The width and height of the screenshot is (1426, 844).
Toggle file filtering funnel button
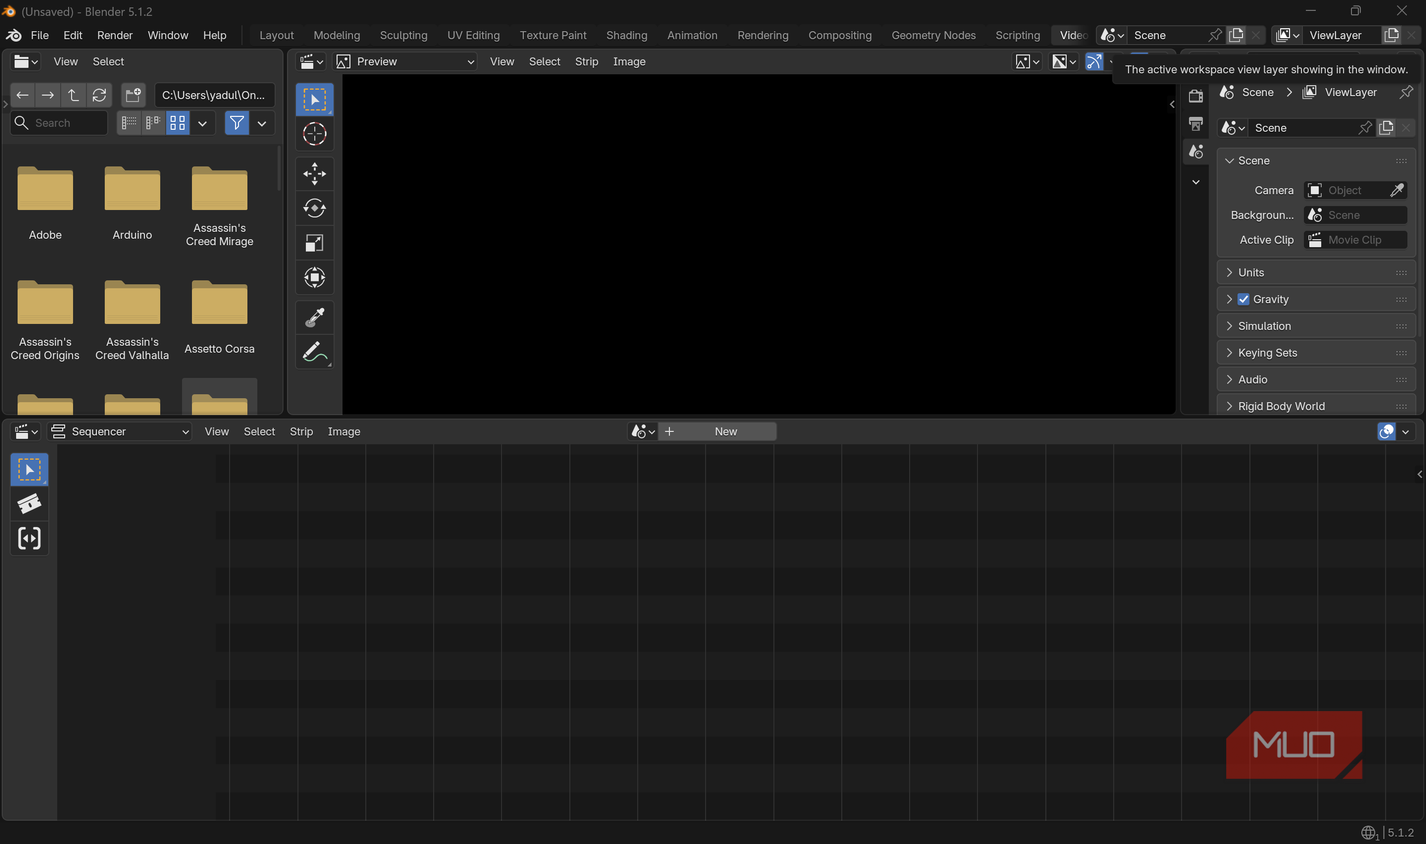237,123
